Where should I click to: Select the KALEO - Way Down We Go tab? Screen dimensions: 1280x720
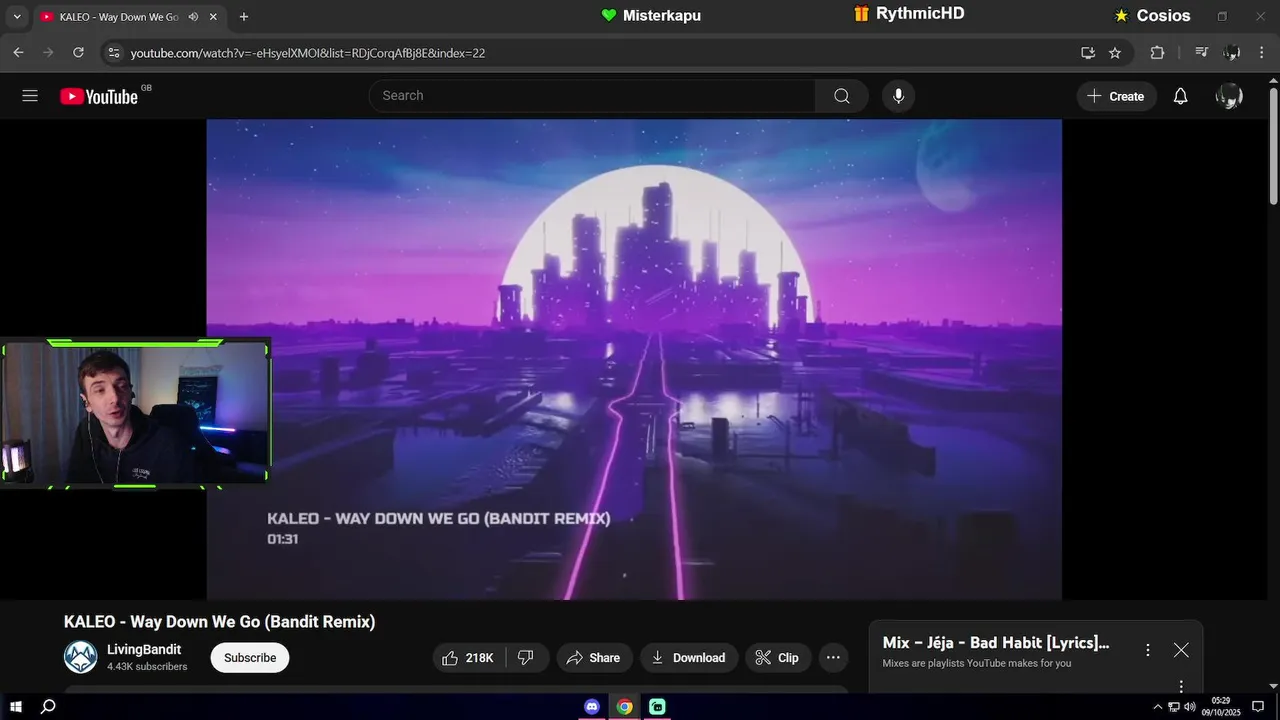118,17
